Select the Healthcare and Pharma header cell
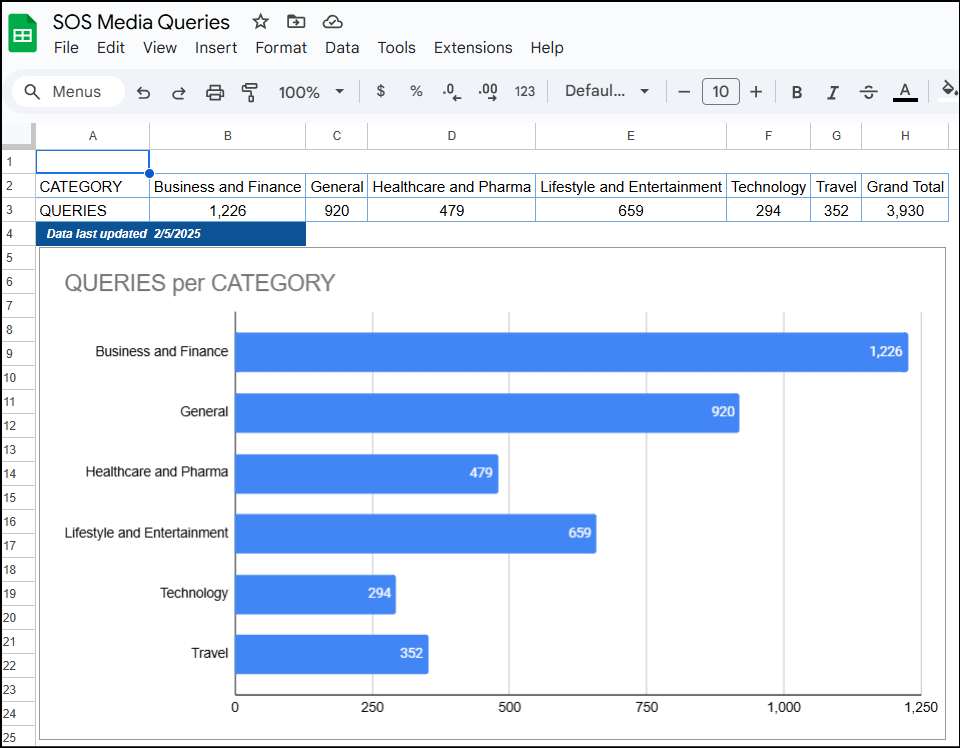This screenshot has width=960, height=748. [x=452, y=186]
